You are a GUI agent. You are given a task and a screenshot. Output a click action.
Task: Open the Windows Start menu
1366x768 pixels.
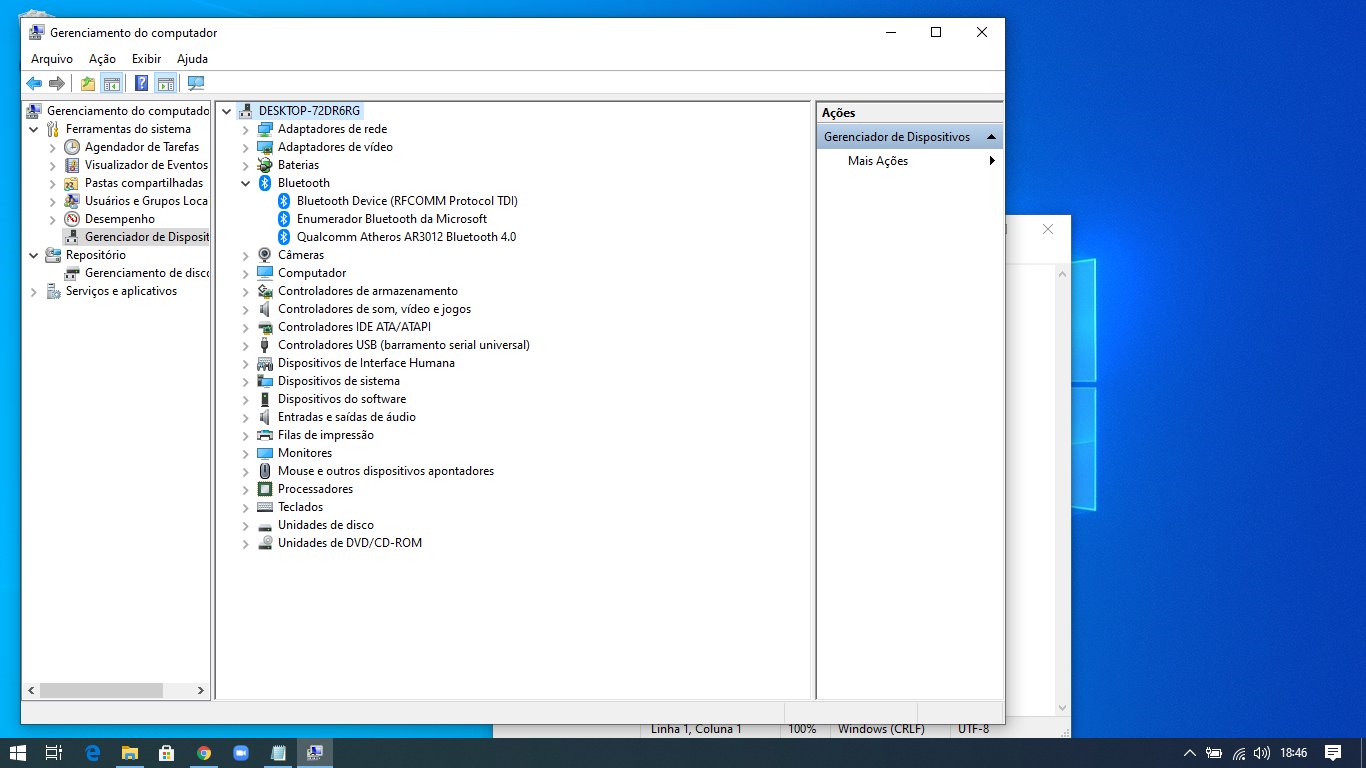pyautogui.click(x=17, y=753)
